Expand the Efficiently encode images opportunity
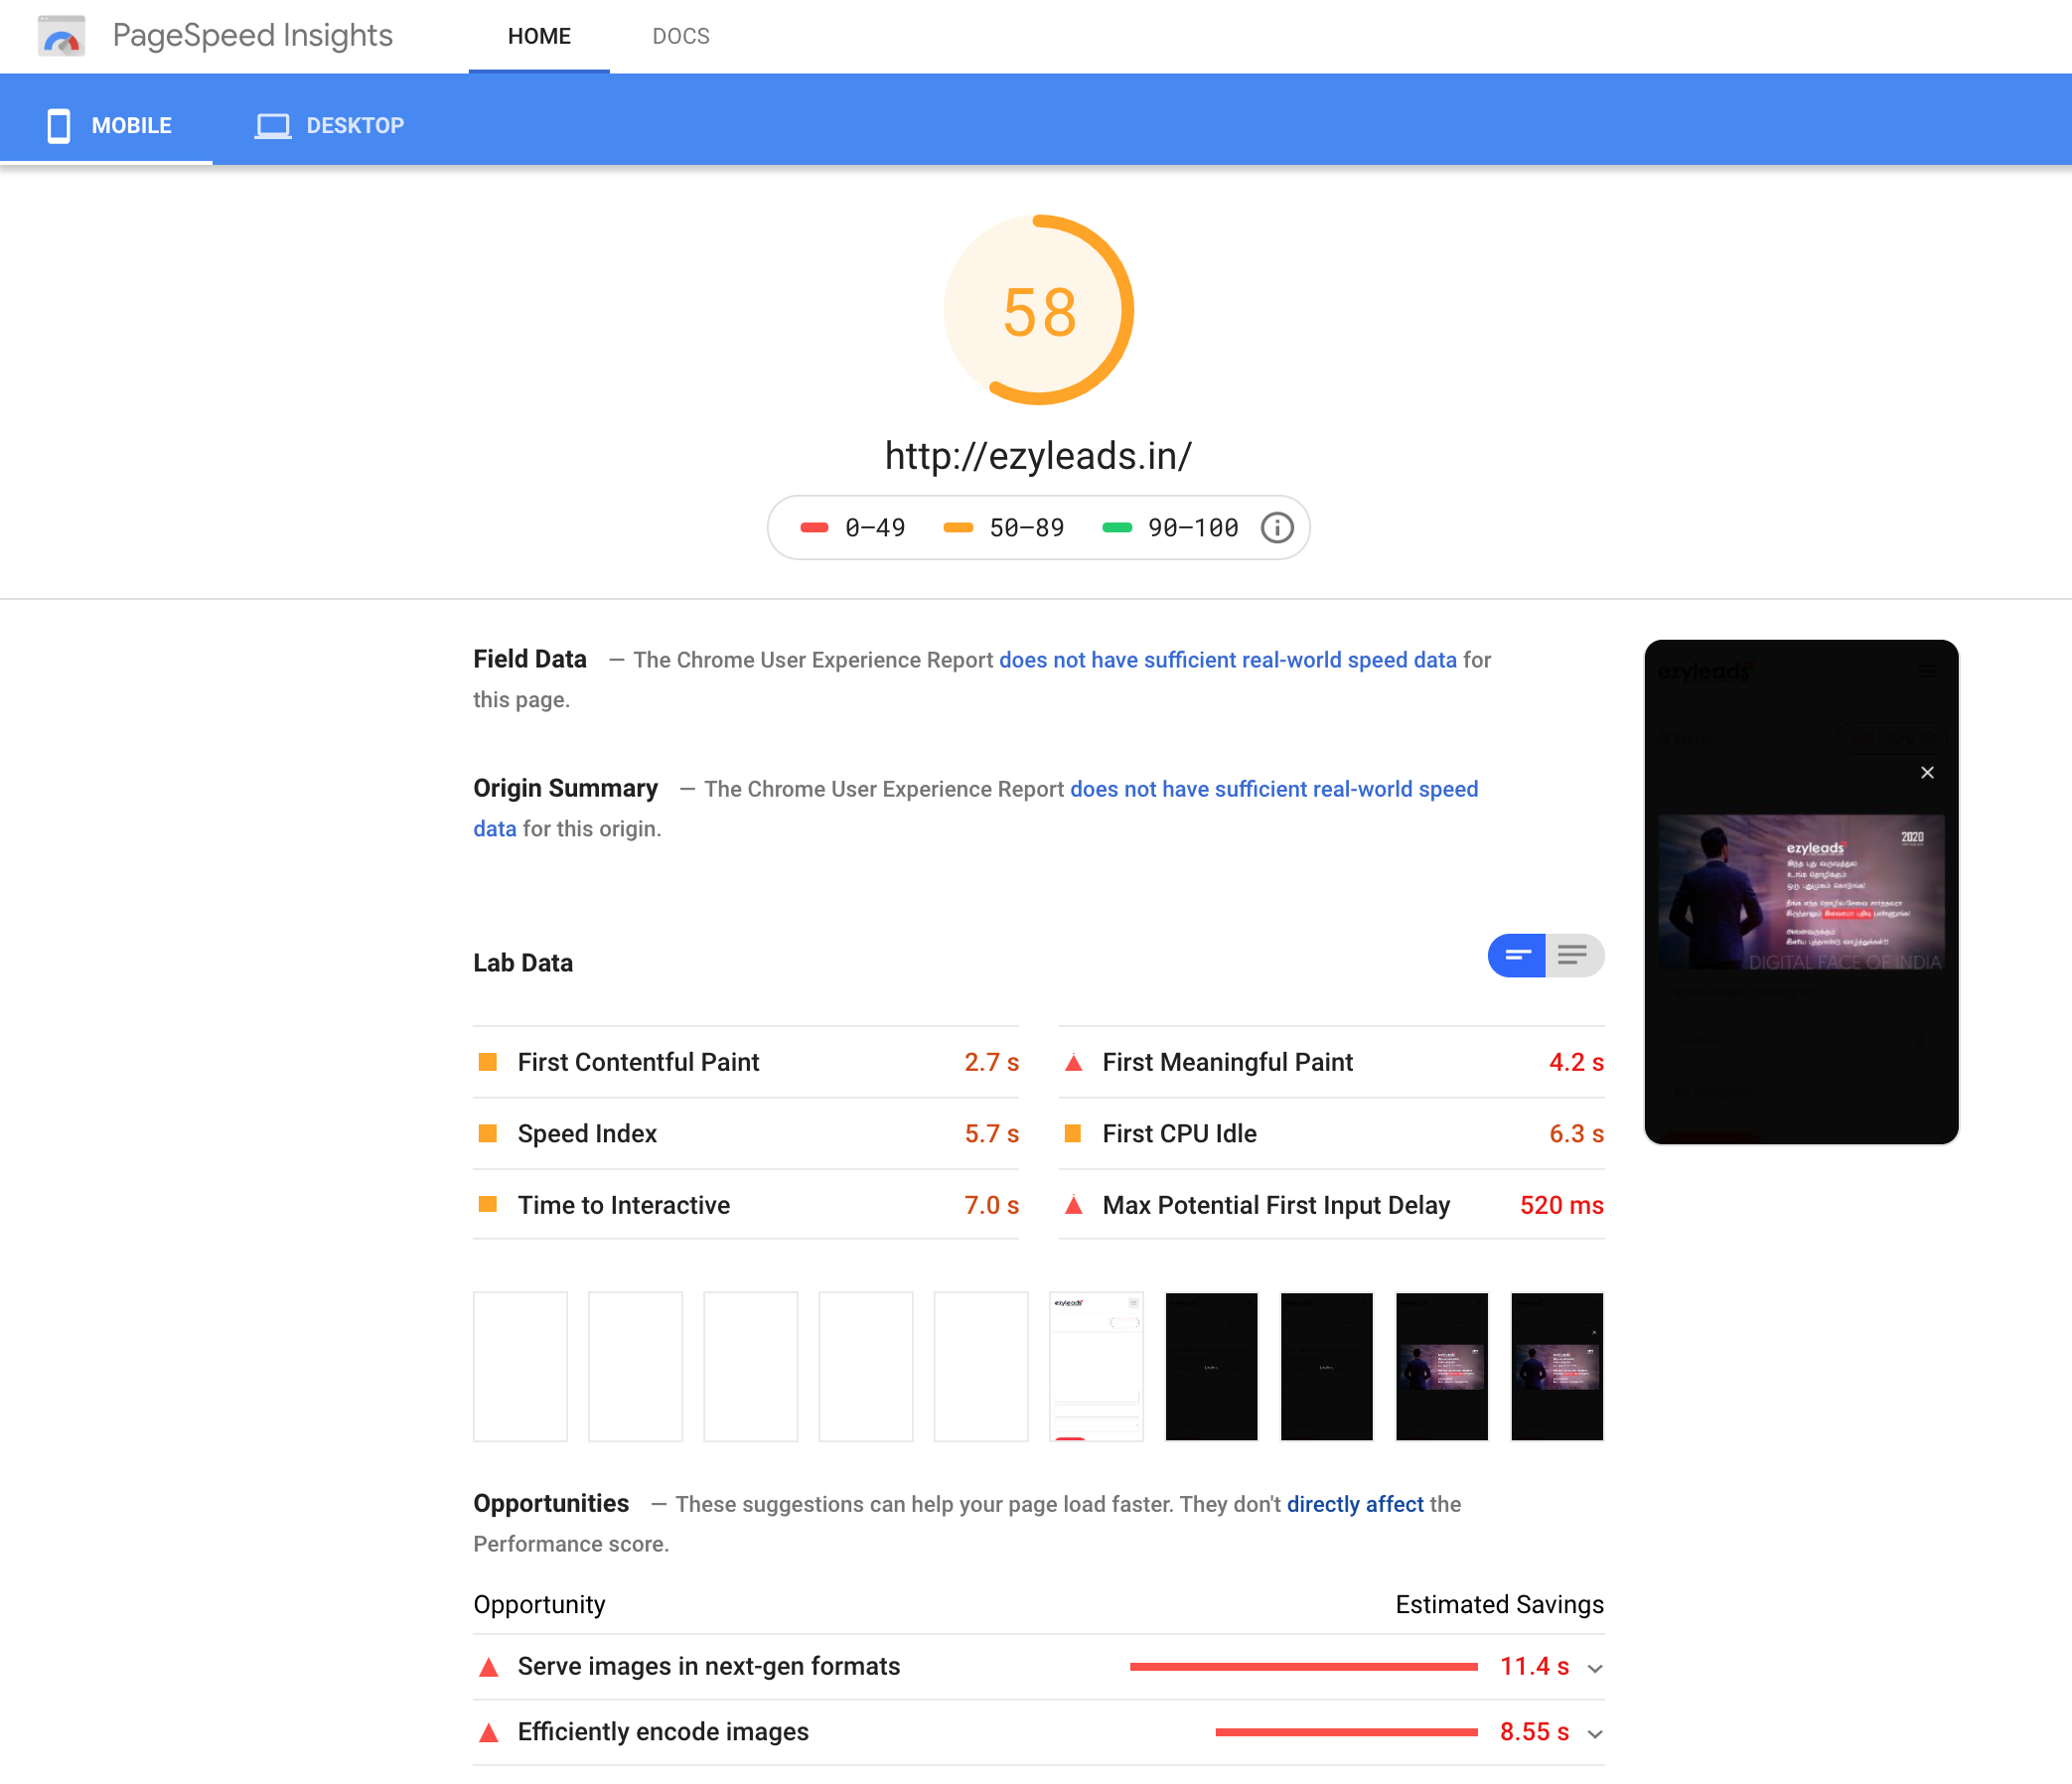Screen dimensions: 2072x1784 [x=1594, y=1732]
